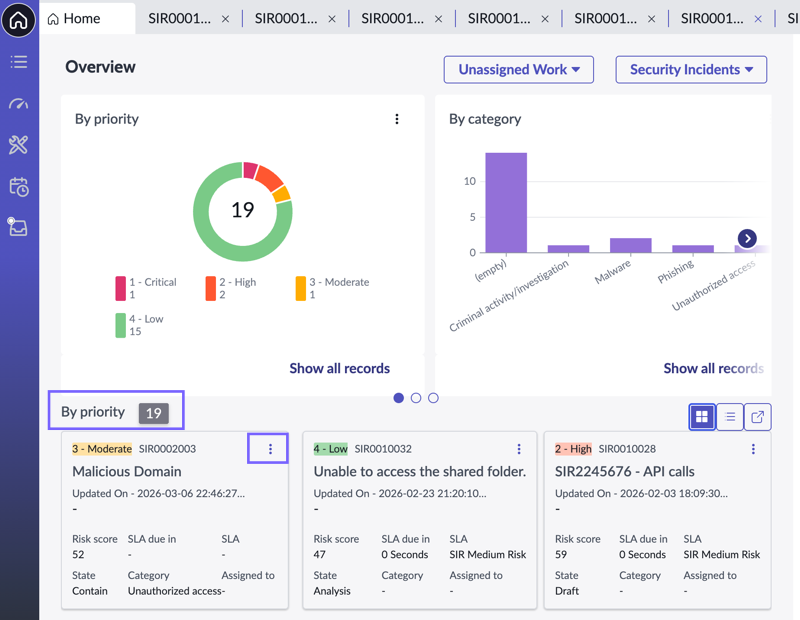Click the 4 - Low legend swatch

coord(120,325)
